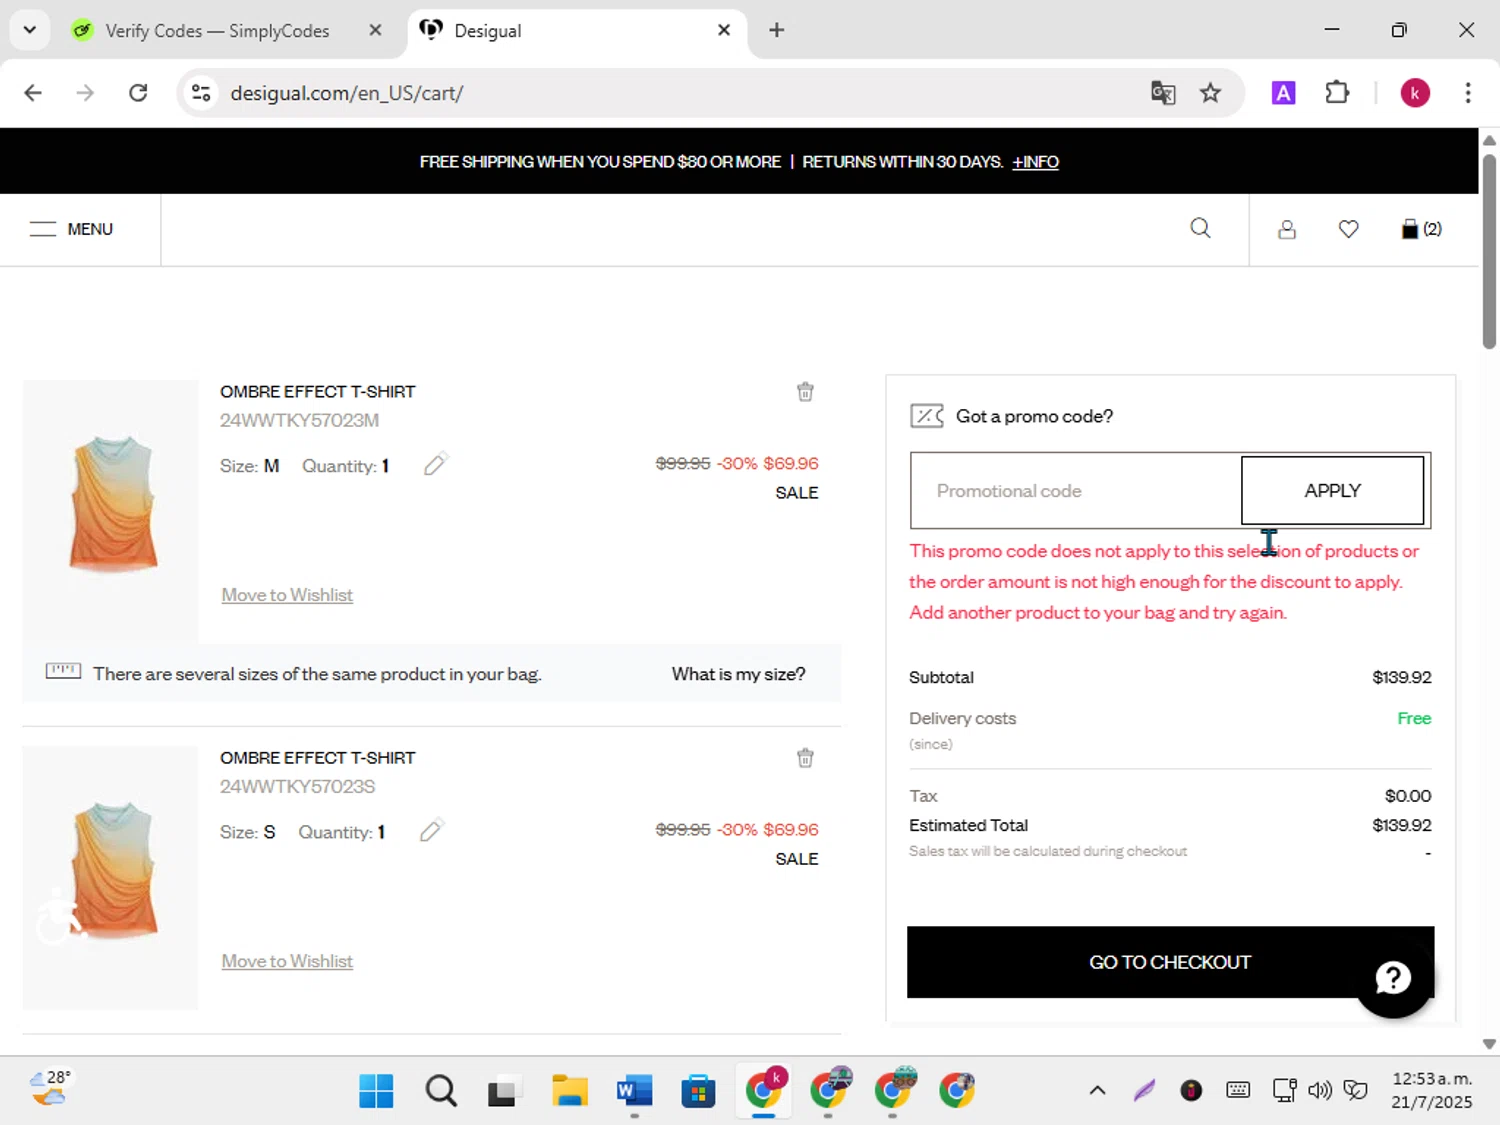
Task: Edit size M T-shirt with pencil icon
Action: click(x=435, y=464)
